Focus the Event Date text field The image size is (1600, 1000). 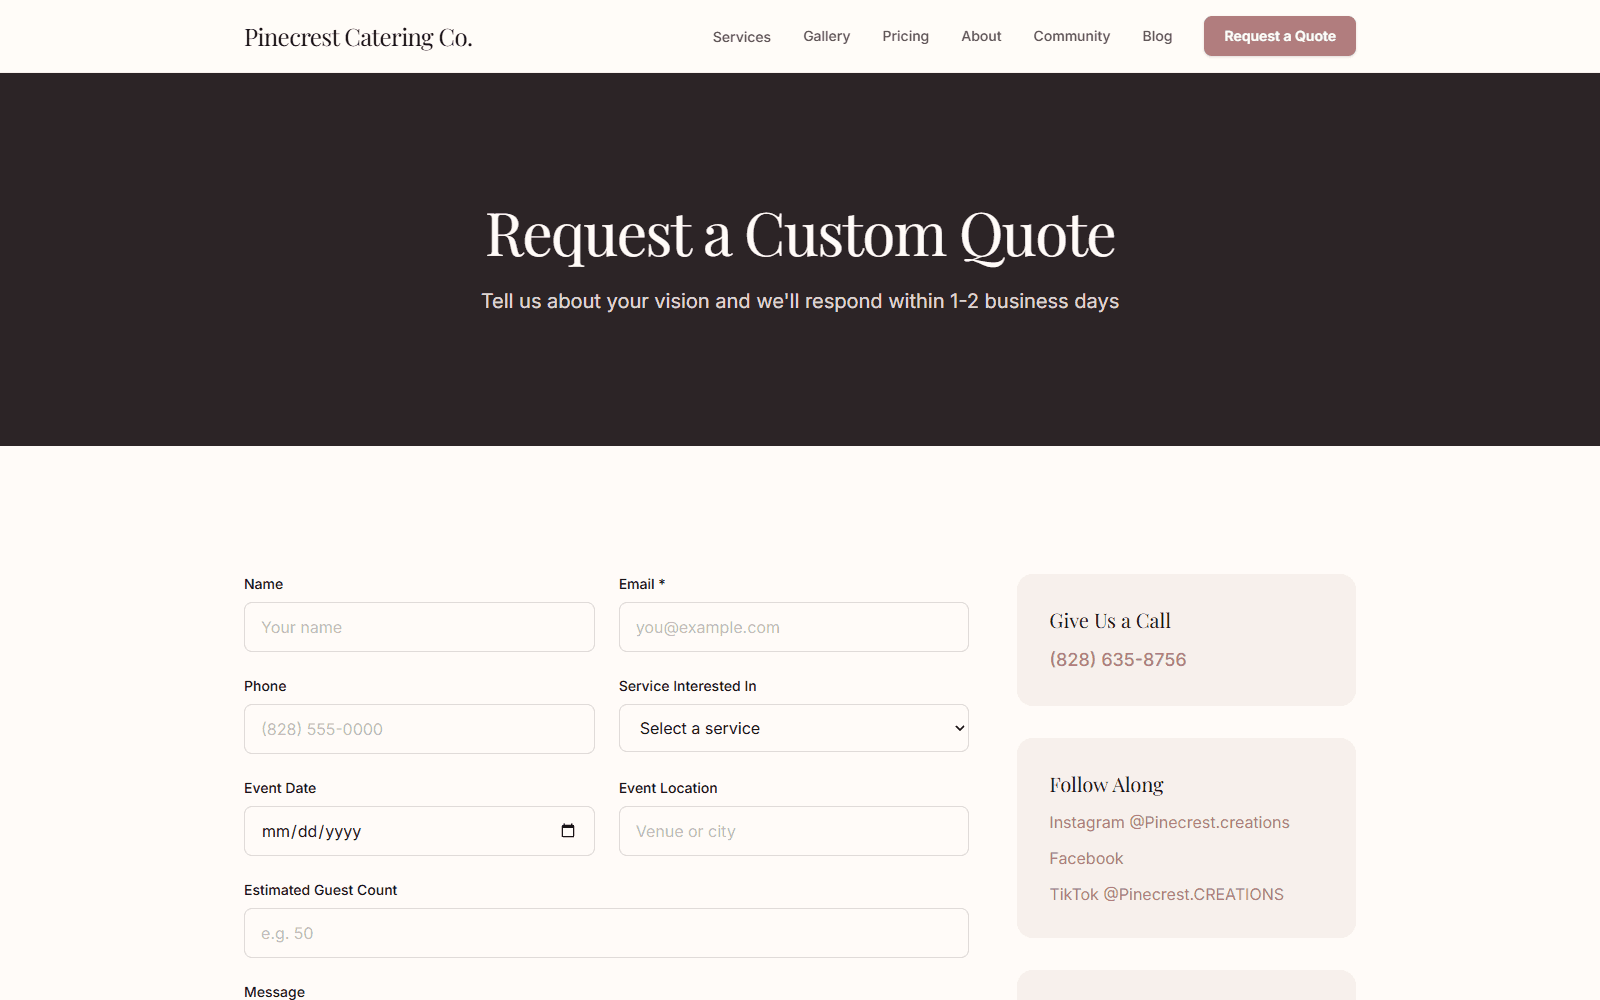400,831
